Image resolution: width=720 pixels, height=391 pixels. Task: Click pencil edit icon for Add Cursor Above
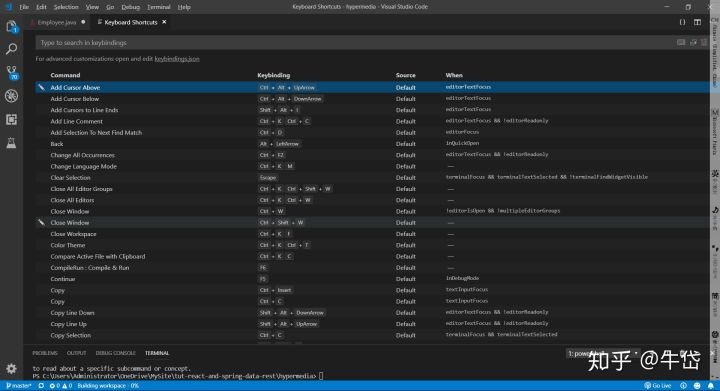41,87
